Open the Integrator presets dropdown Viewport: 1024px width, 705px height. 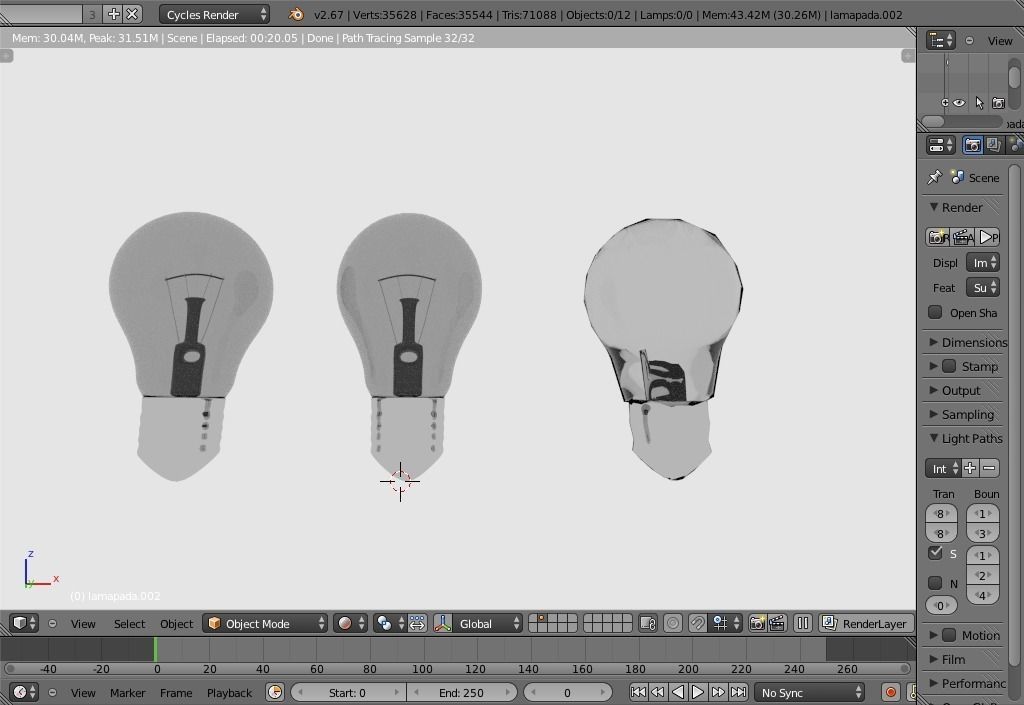point(943,468)
